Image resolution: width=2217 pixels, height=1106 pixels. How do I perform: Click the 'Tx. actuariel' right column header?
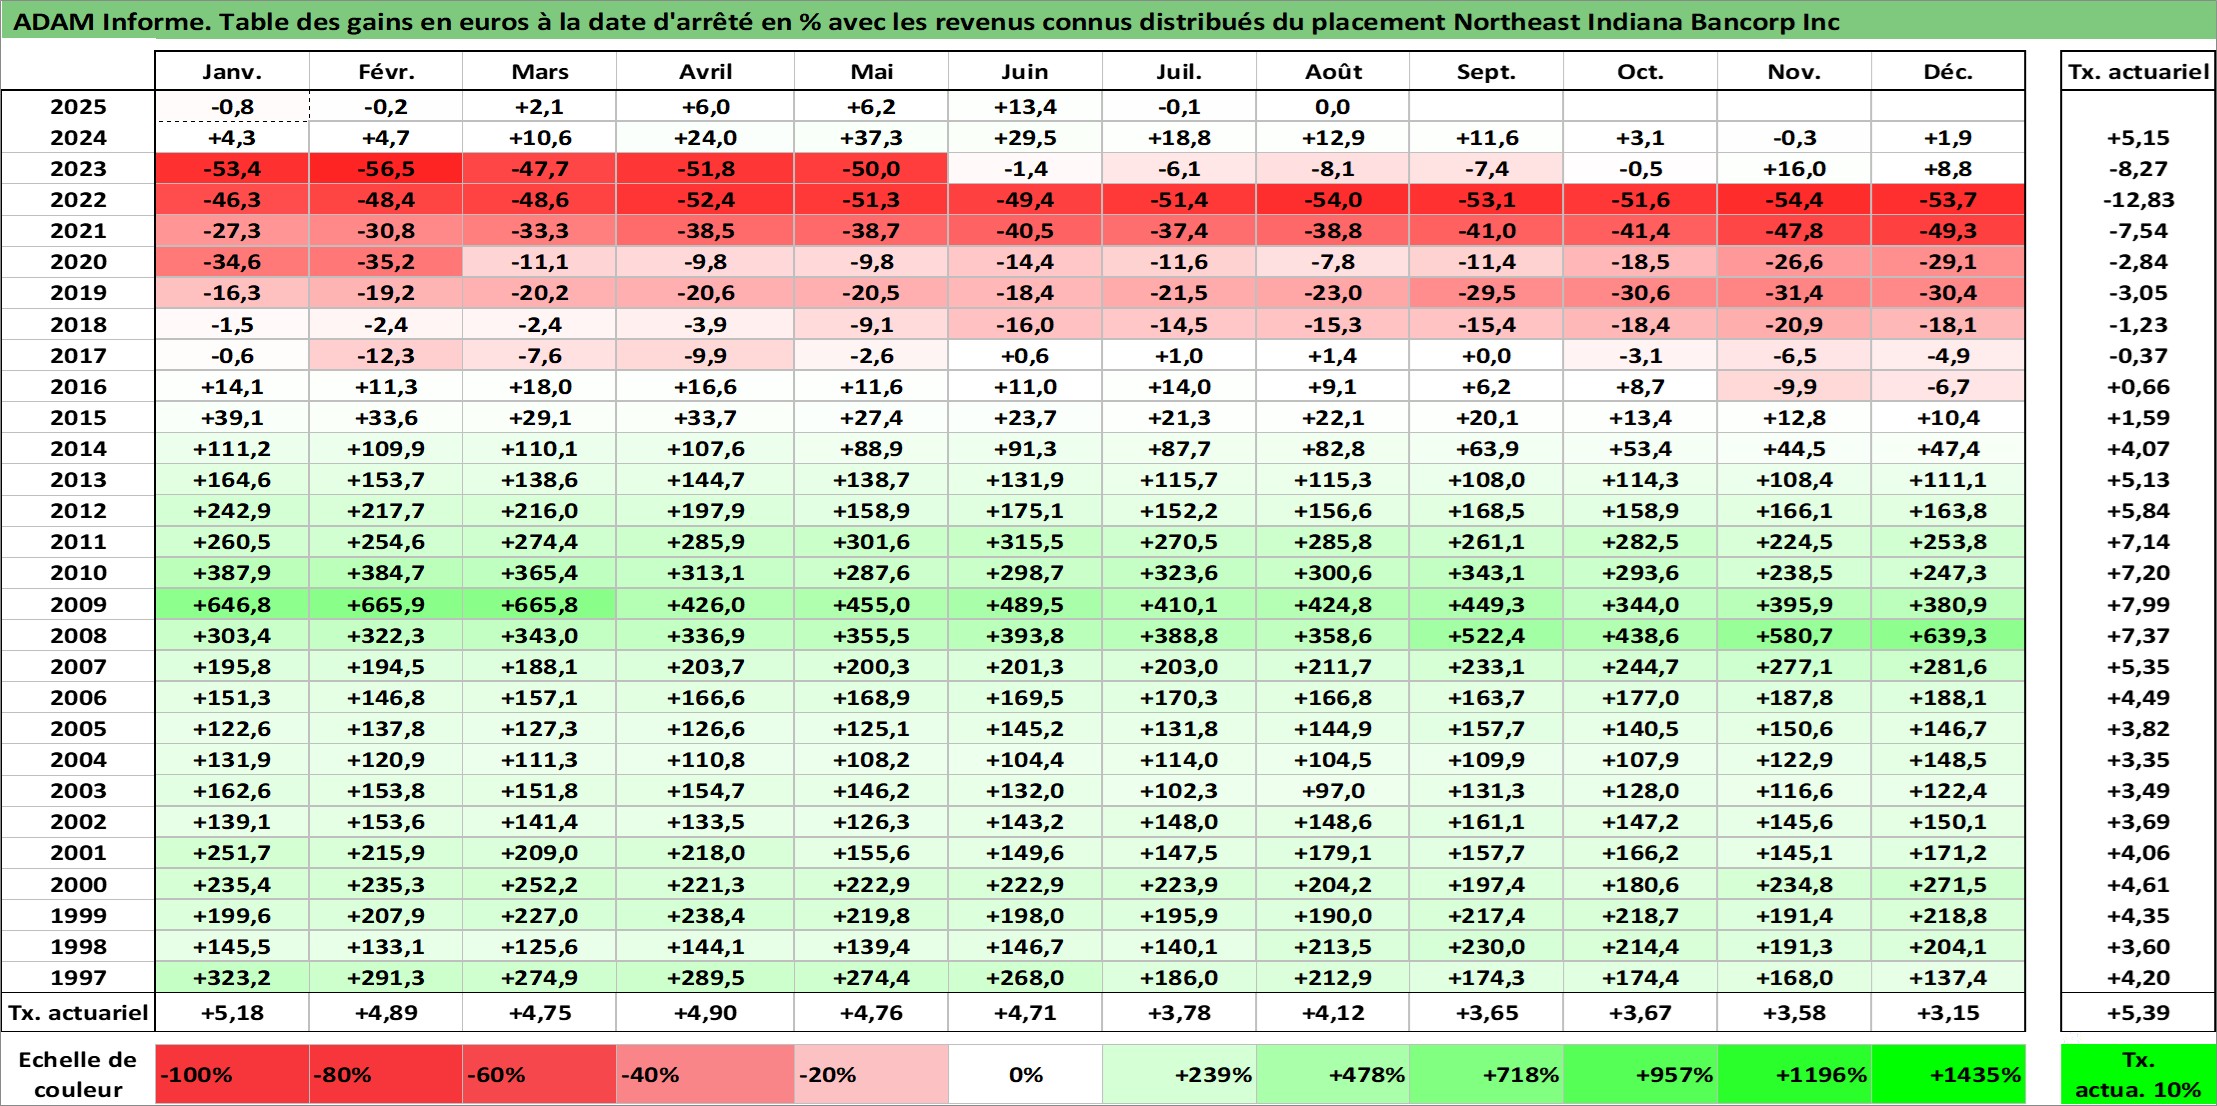tap(2138, 71)
